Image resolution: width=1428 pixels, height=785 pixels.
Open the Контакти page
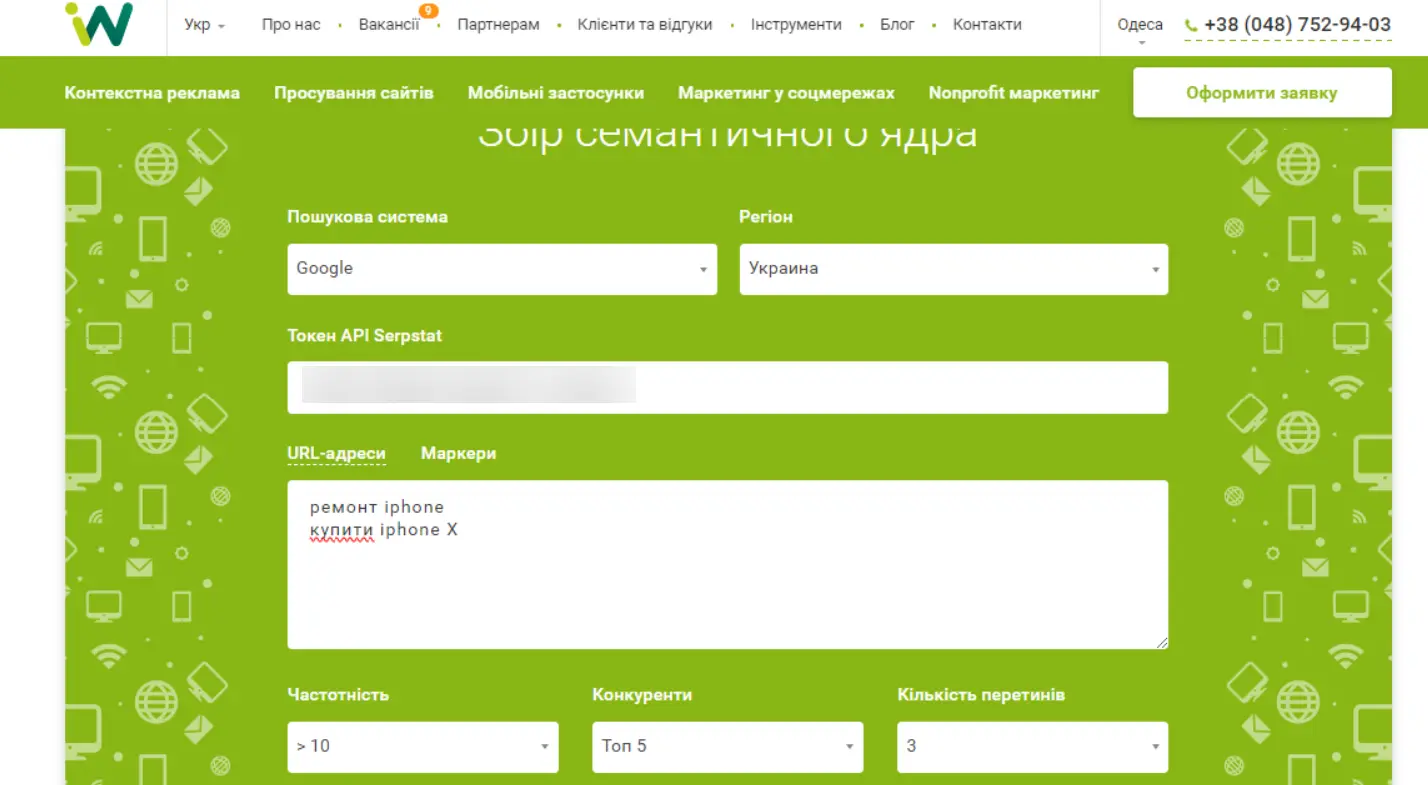pos(987,25)
